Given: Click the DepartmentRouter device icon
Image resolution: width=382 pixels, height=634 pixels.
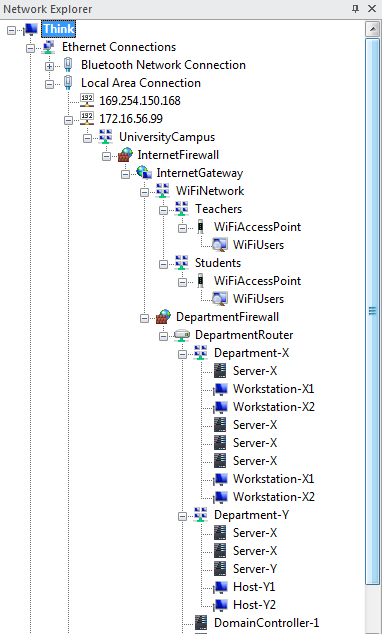Looking at the screenshot, I should click(182, 335).
